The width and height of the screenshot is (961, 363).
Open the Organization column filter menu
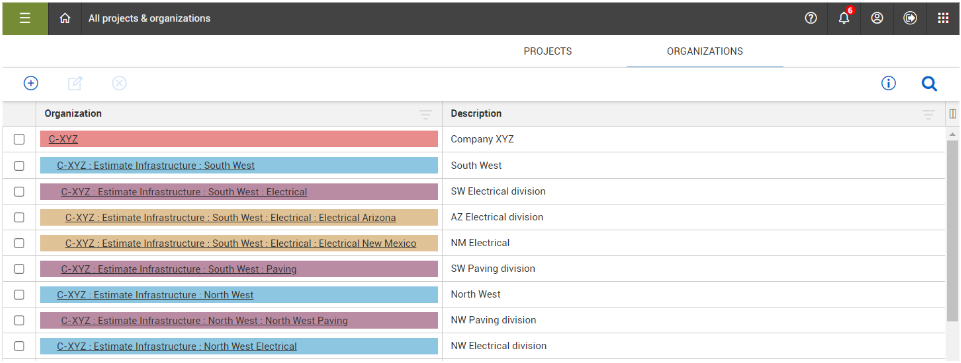tap(425, 114)
